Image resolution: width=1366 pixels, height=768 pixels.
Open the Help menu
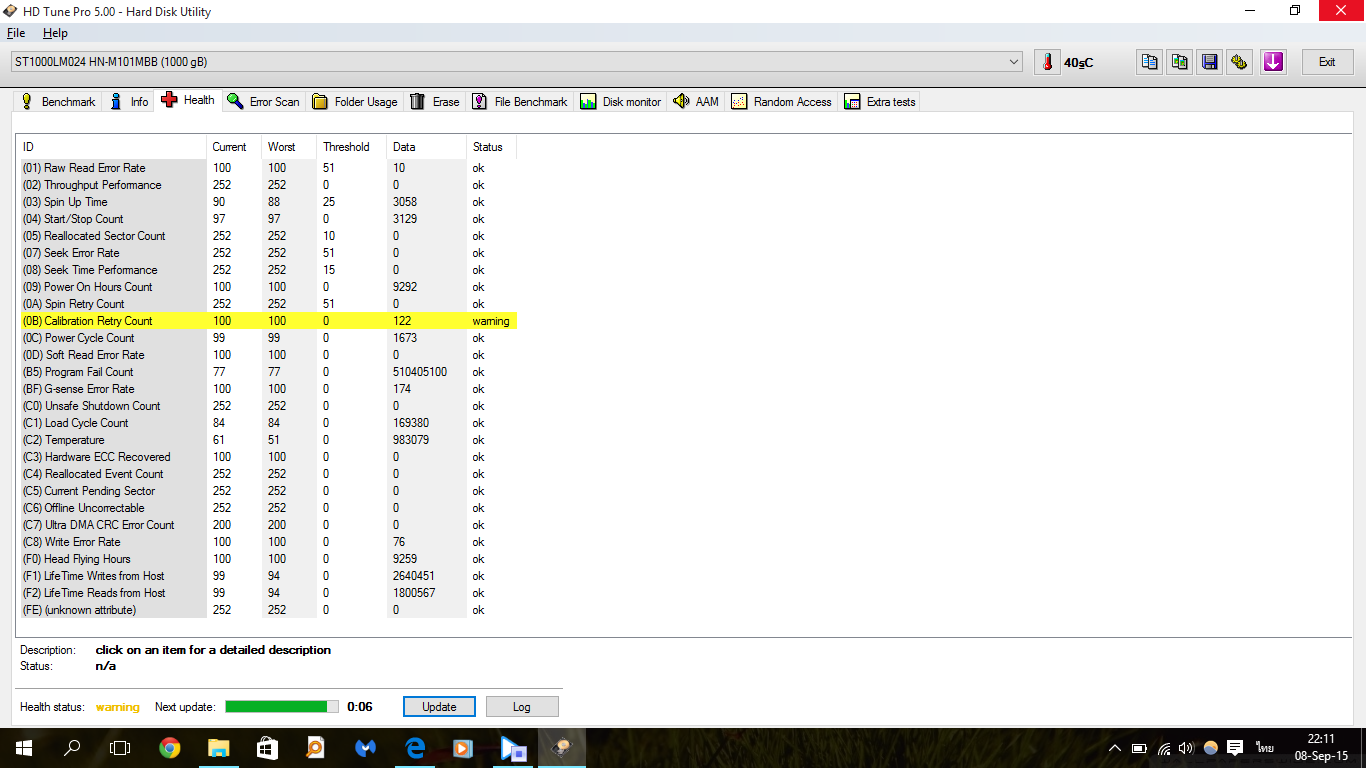point(55,33)
